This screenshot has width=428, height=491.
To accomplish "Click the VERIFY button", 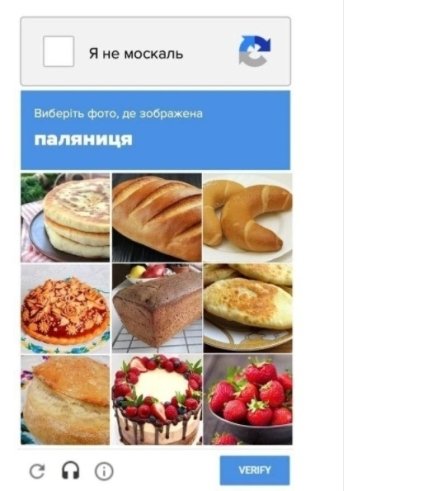I will [x=255, y=470].
